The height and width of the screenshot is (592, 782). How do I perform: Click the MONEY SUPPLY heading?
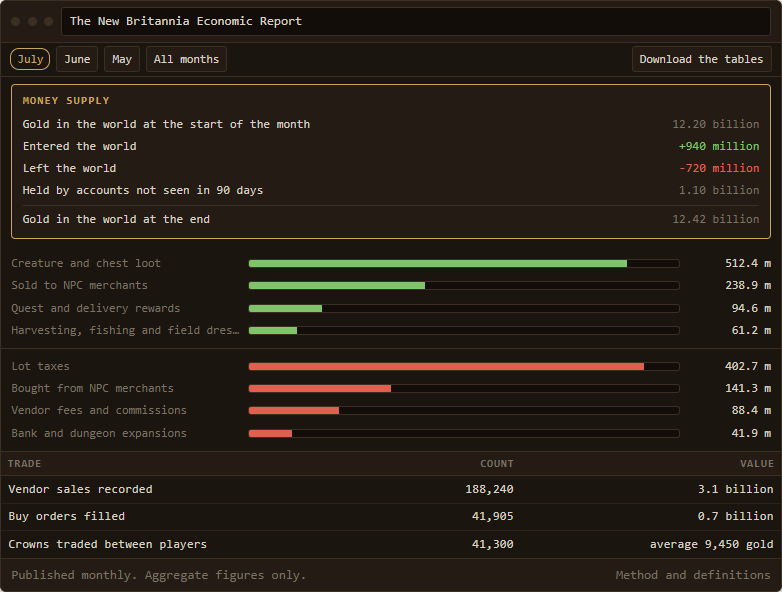(x=66, y=101)
